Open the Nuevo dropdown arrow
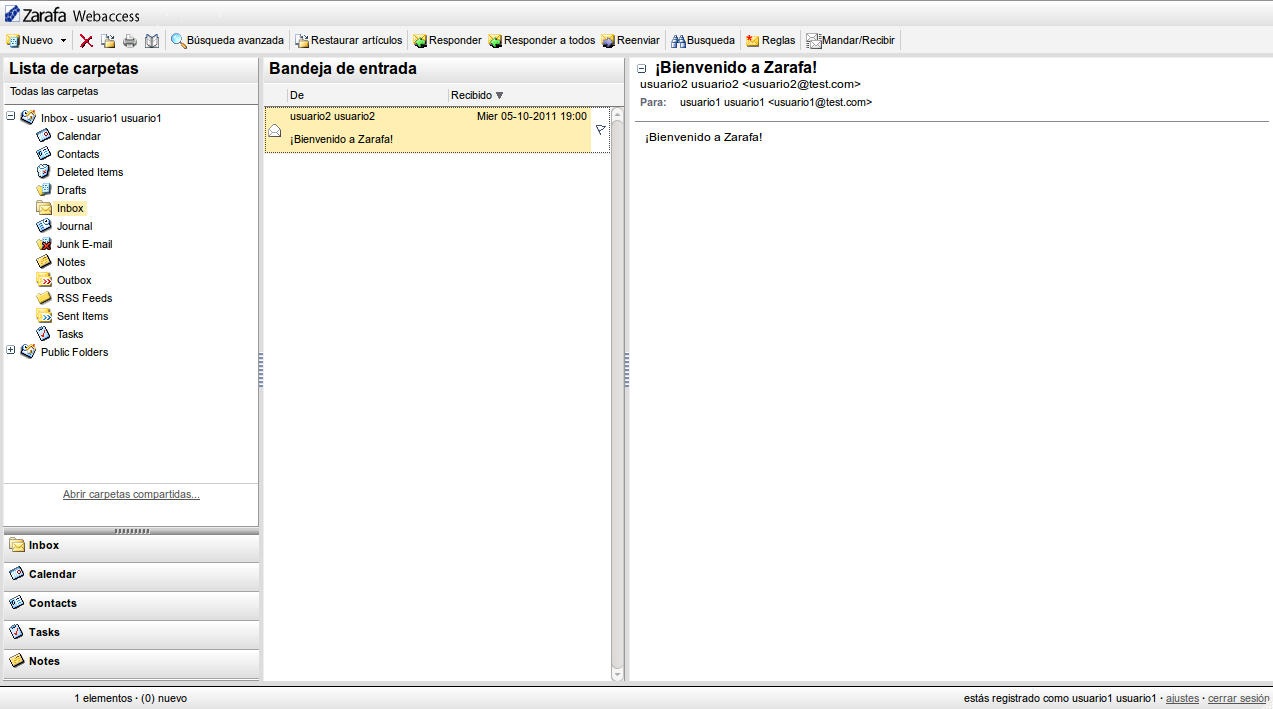Screen dimensions: 1273x709 (x=64, y=41)
